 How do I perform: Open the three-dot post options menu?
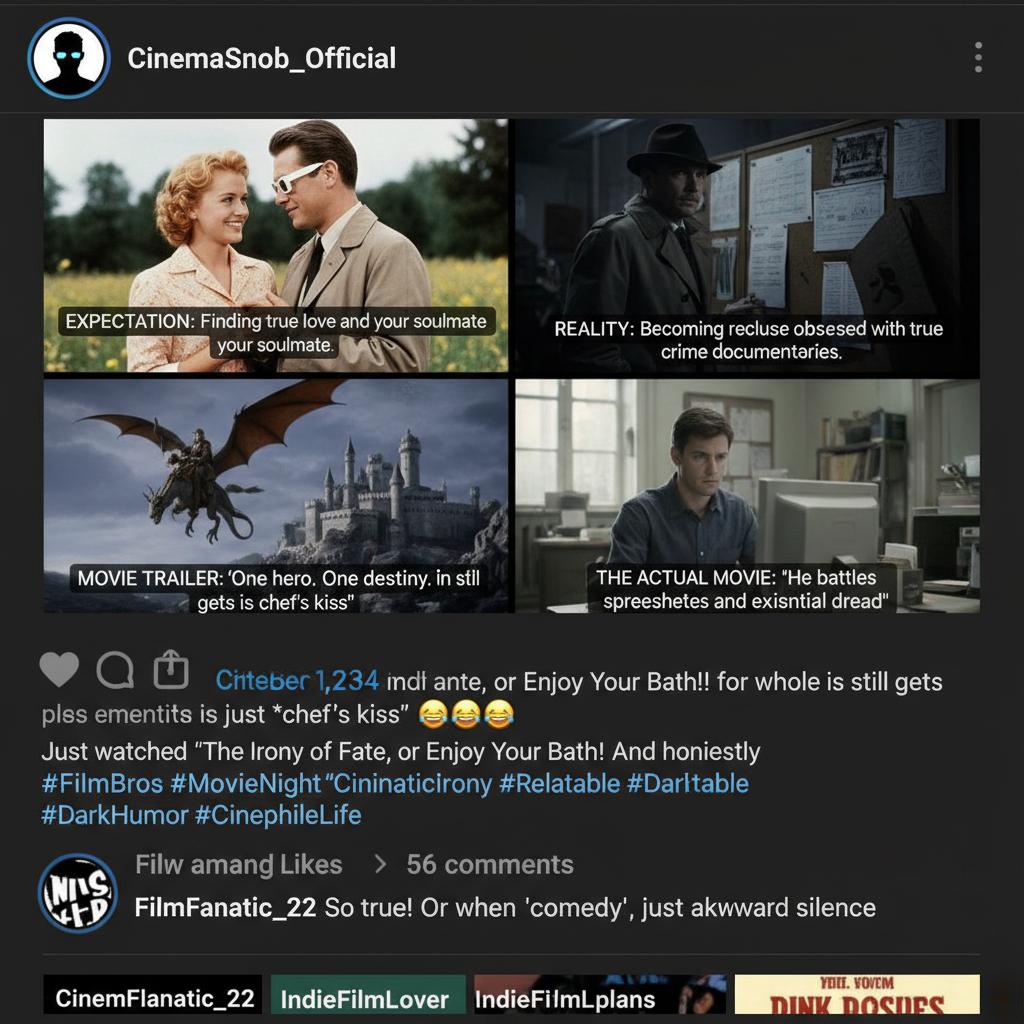[978, 58]
